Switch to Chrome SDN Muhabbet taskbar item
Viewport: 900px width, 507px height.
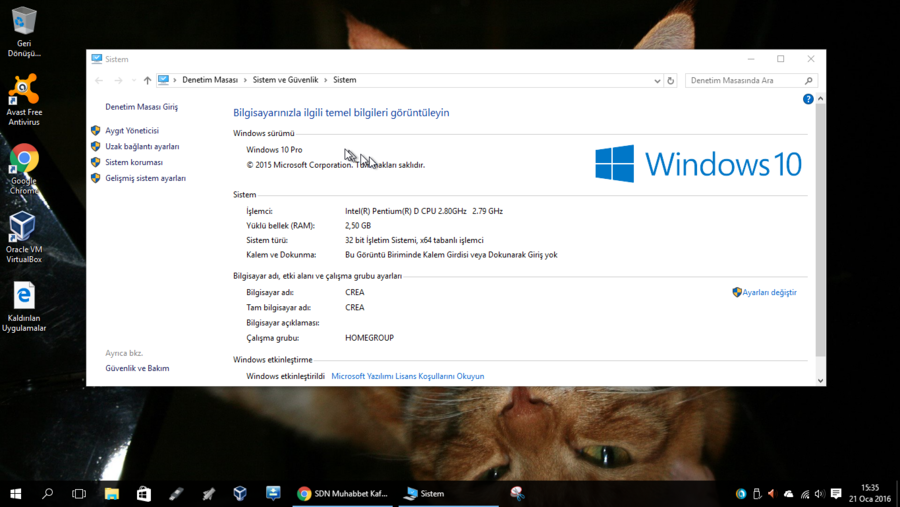coord(342,494)
